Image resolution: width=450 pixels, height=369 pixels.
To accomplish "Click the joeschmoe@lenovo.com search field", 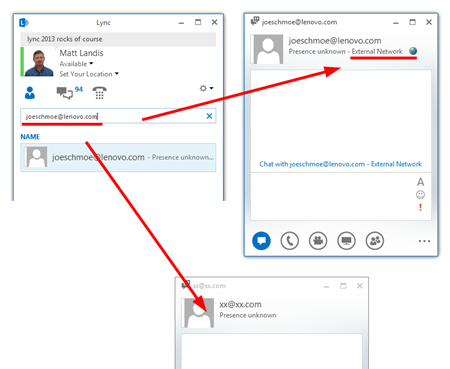I will [118, 116].
